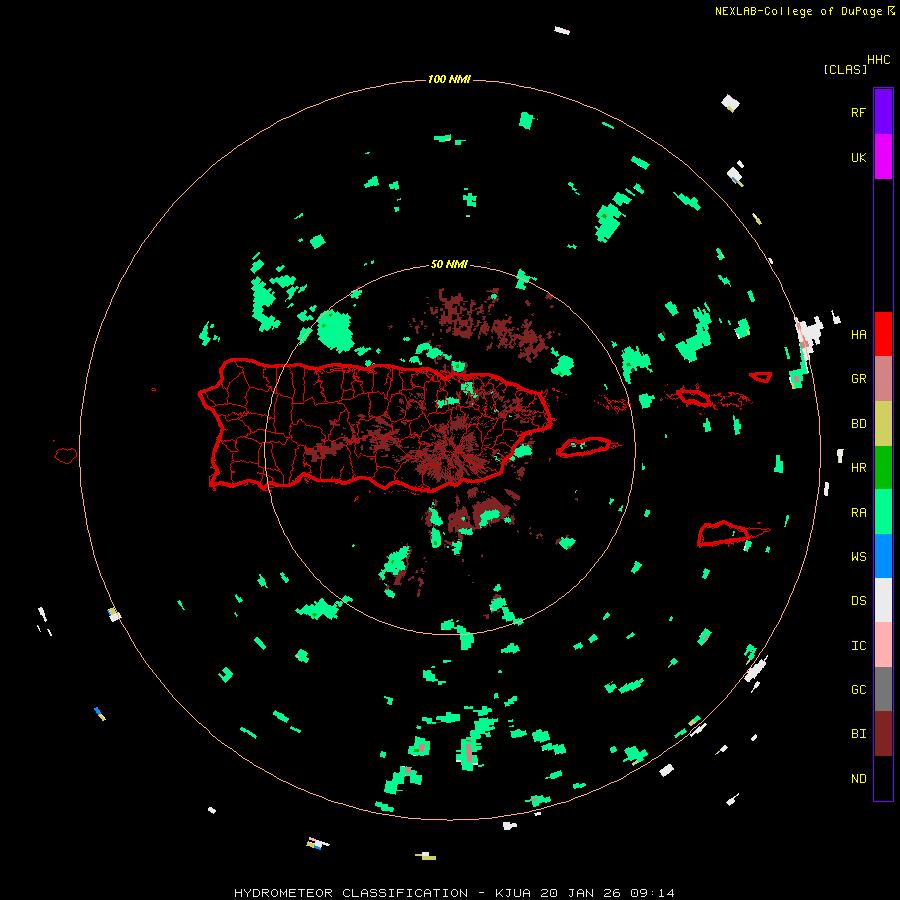This screenshot has width=900, height=900.
Task: Click the 'GC' legend label
Action: (x=858, y=690)
